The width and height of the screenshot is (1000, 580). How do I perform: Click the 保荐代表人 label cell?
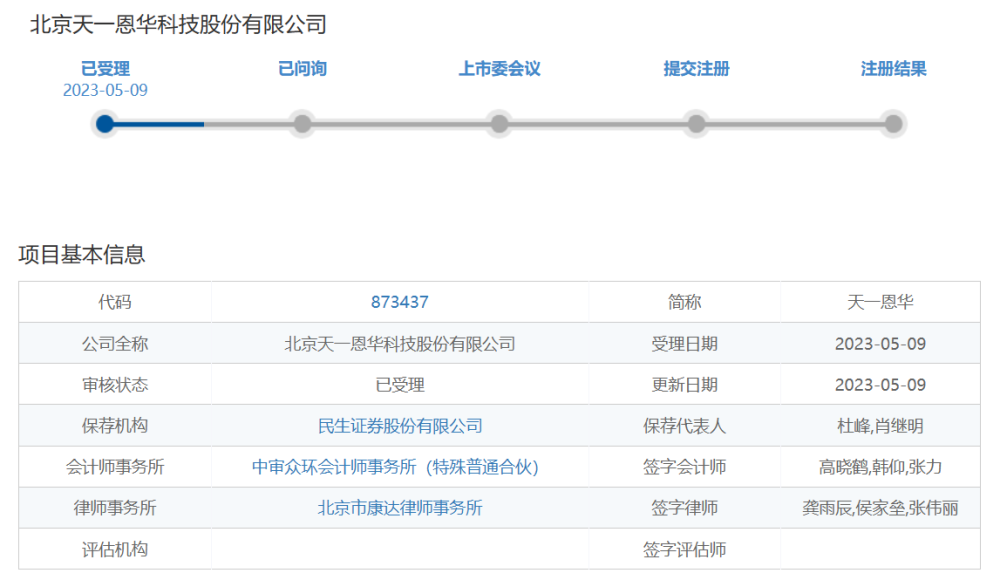coord(684,426)
